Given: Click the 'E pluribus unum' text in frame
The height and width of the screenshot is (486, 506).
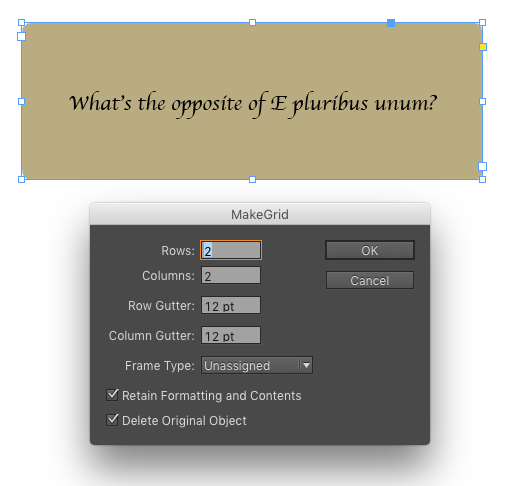Looking at the screenshot, I should (x=353, y=103).
